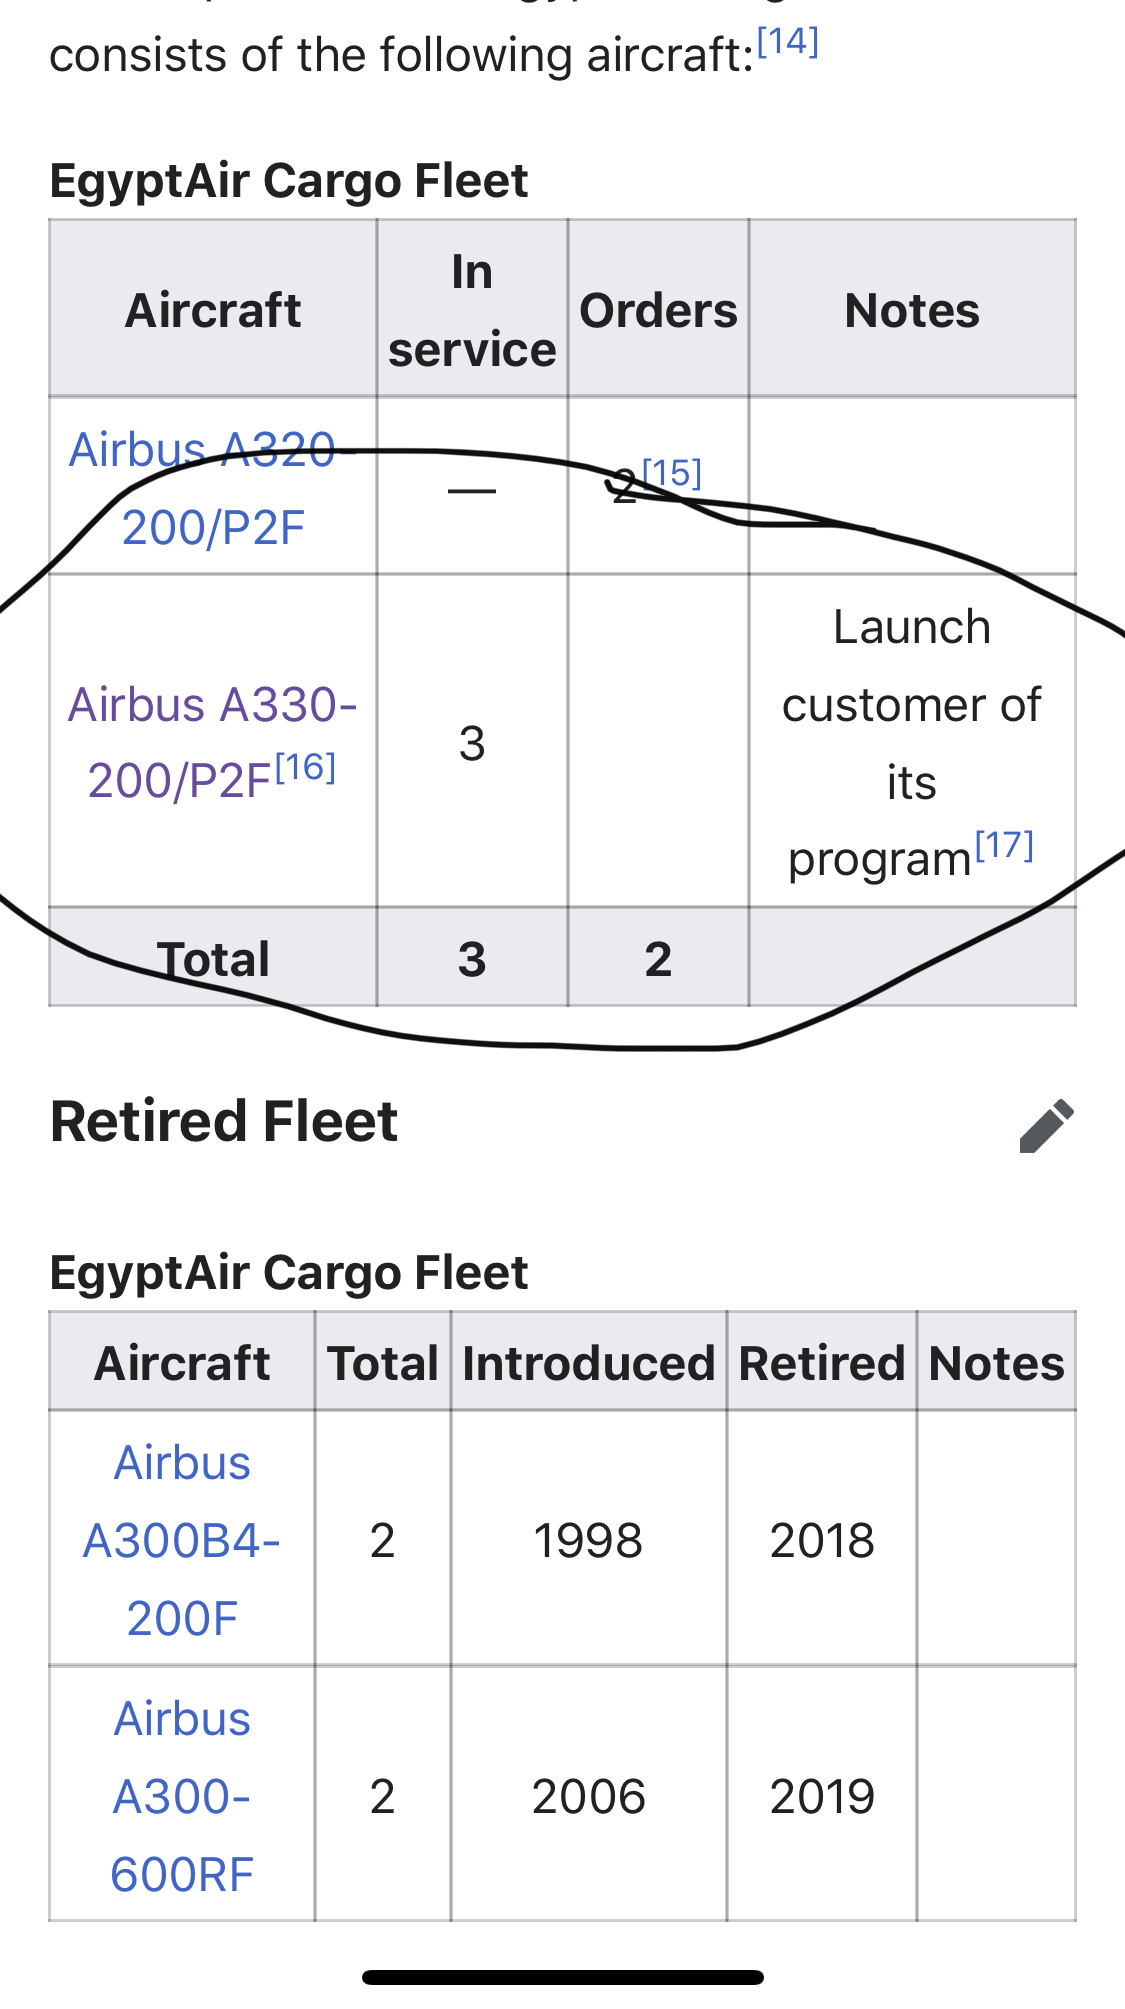Tap the Notes header in retired fleet table
The image size is (1125, 2009).
(997, 1363)
